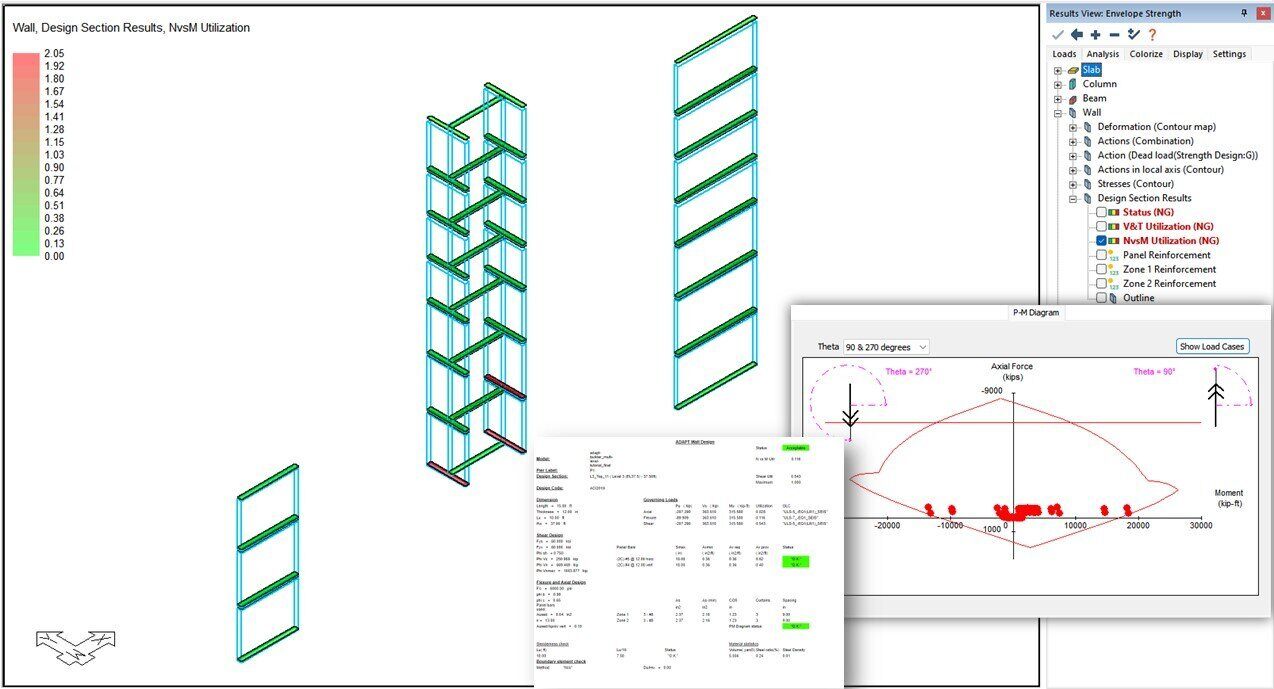The height and width of the screenshot is (689, 1274).
Task: Click the check-all verification icon
Action: (x=1134, y=35)
